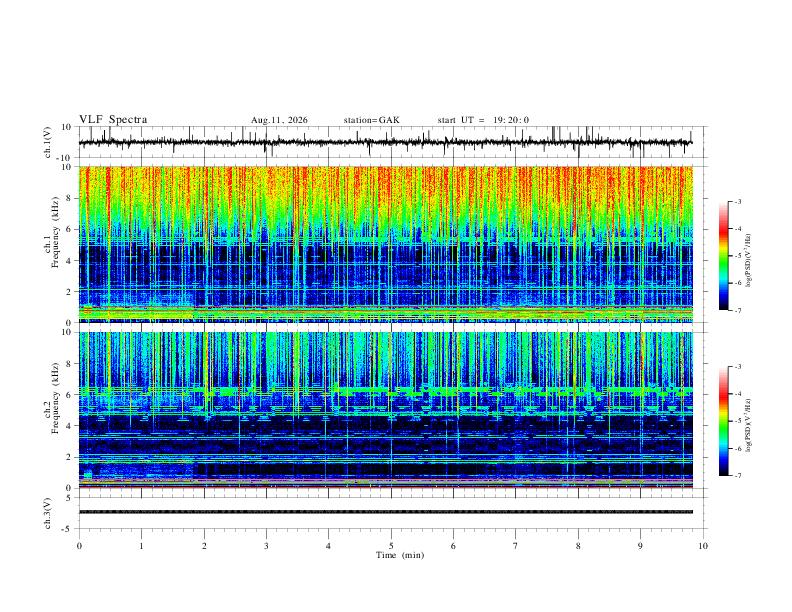This screenshot has height=612, width=792.
Task: Click the upper PSD color scale bar
Action: point(723,256)
